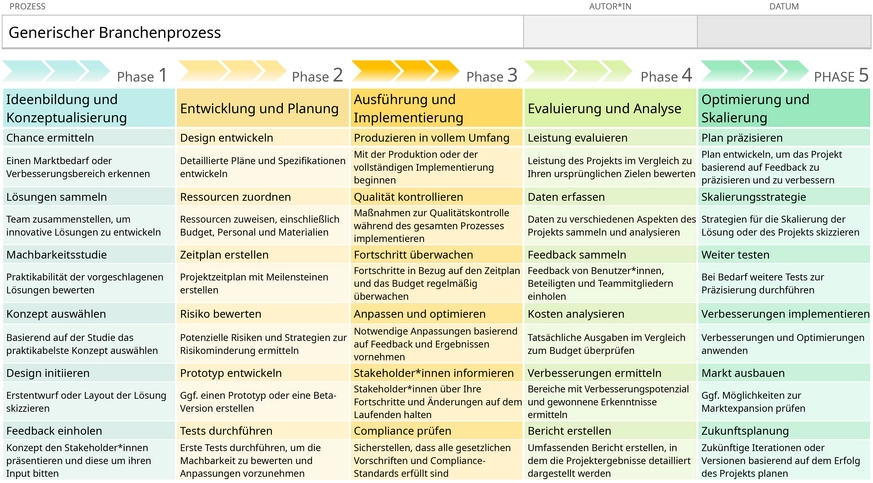
Task: Select the 'Markt ausbauen' cell
Action: [x=784, y=373]
